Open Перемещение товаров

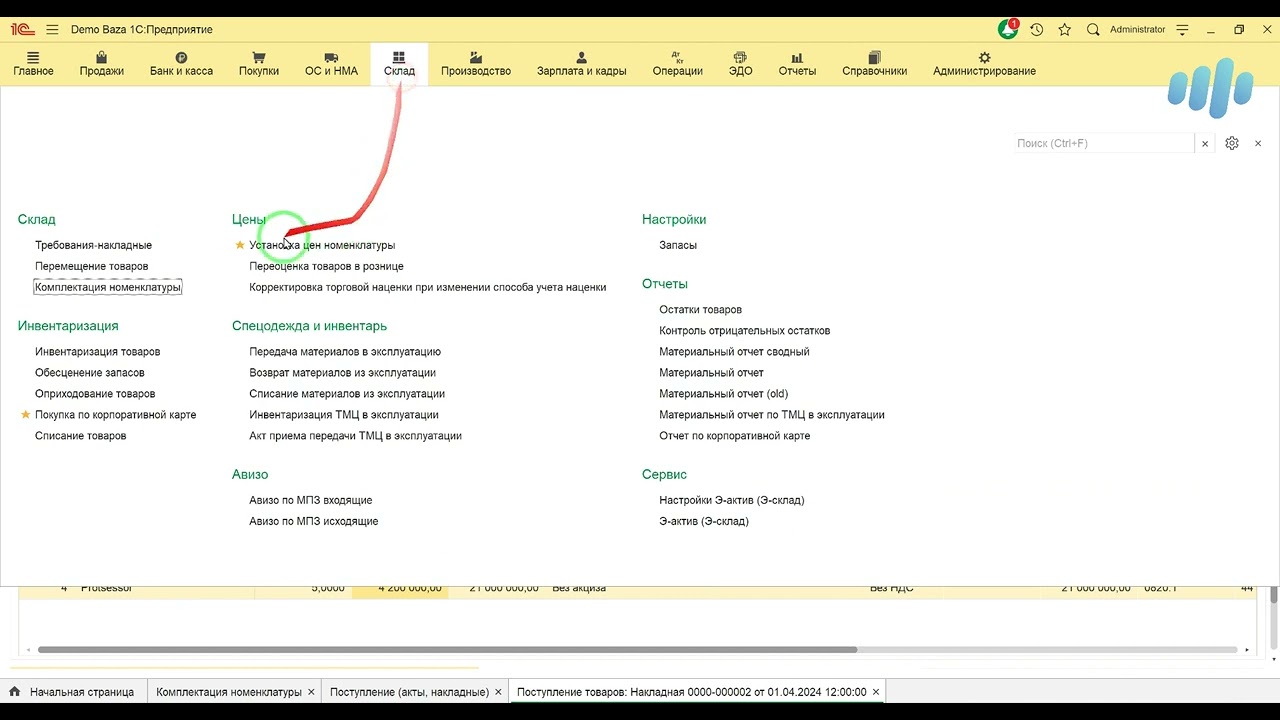(91, 266)
